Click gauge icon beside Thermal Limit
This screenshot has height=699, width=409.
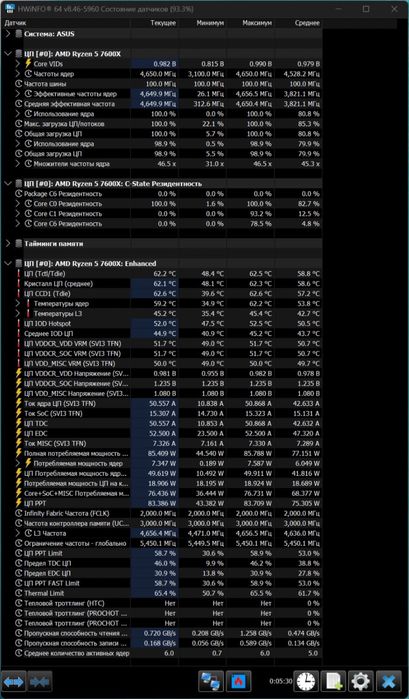pos(19,593)
